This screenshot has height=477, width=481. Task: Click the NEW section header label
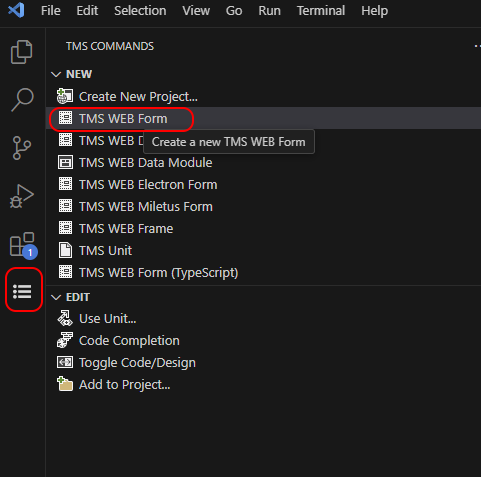tap(79, 74)
